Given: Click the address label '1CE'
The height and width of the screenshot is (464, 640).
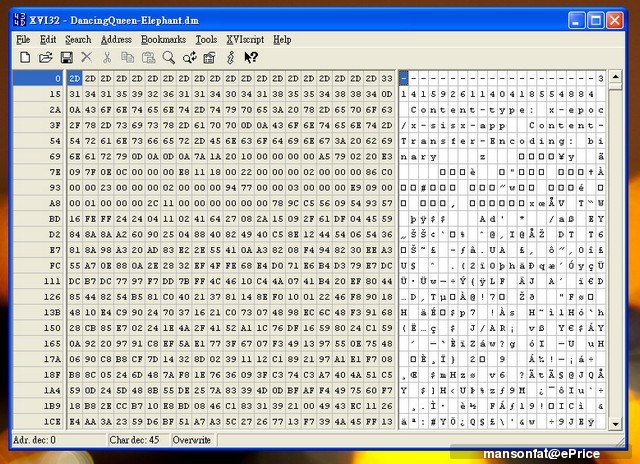Looking at the screenshot, I should click(52, 422).
